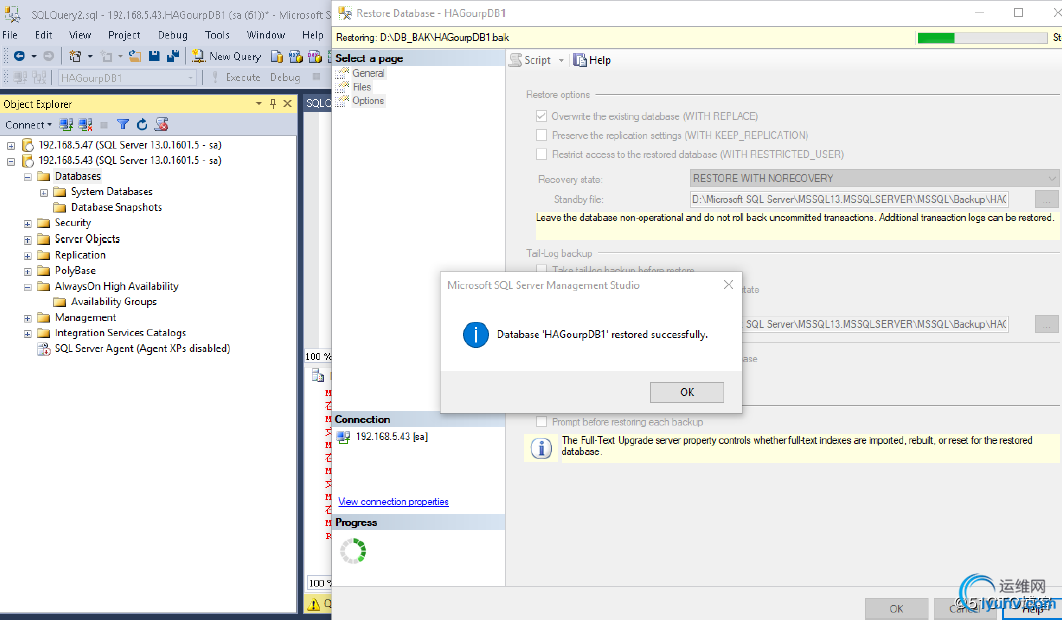Click the SQL Server Agent icon

pos(44,349)
